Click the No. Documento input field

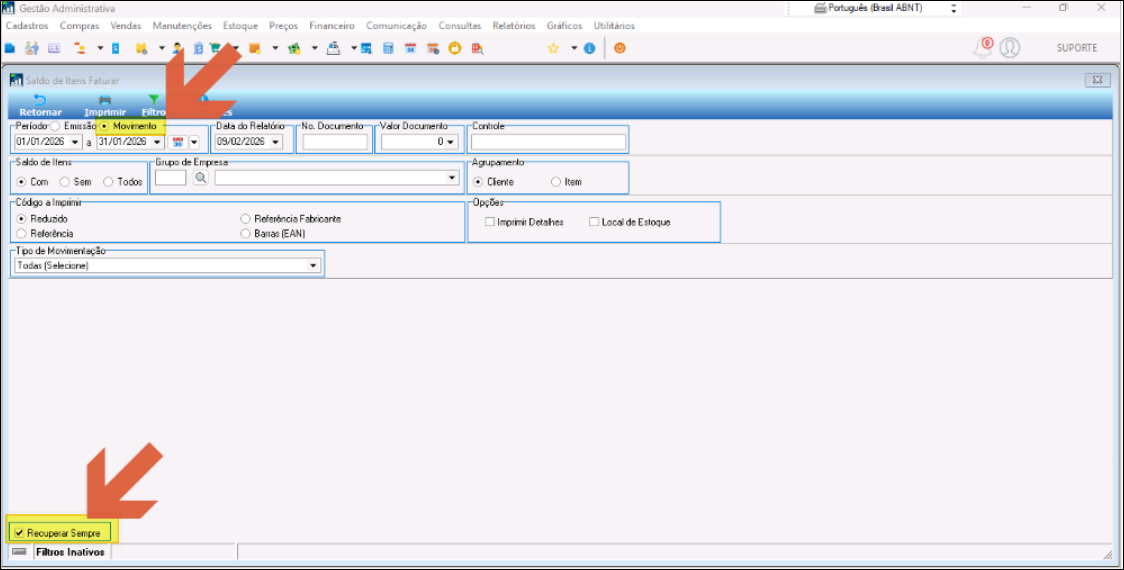[335, 142]
